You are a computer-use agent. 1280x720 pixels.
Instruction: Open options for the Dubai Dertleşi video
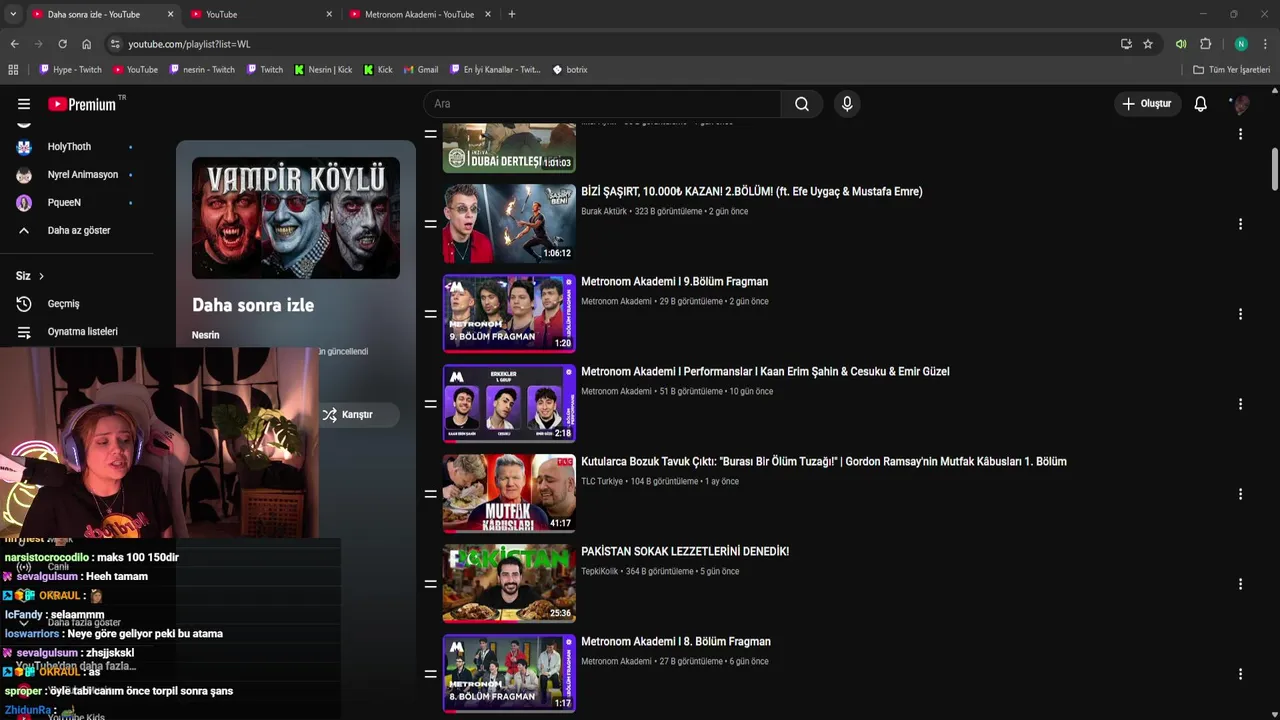point(1241,134)
